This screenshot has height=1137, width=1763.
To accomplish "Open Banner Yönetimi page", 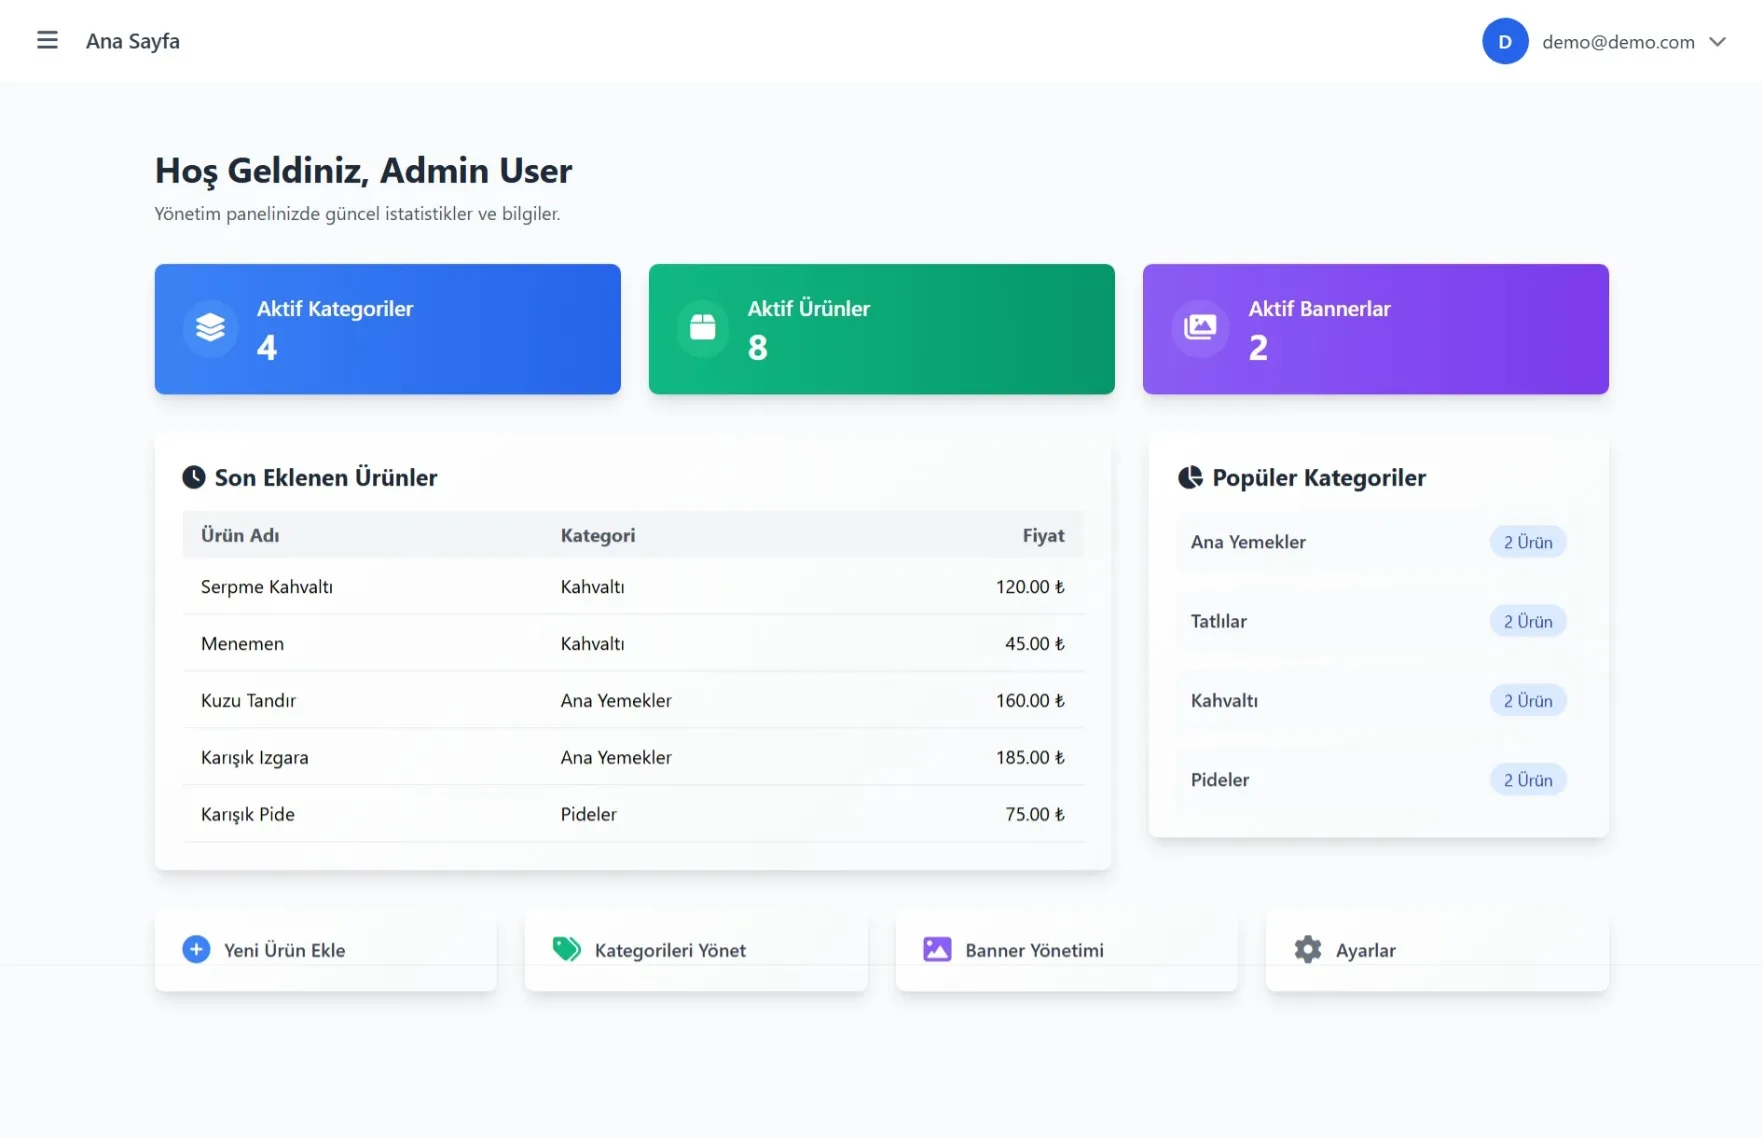I will [x=1034, y=950].
